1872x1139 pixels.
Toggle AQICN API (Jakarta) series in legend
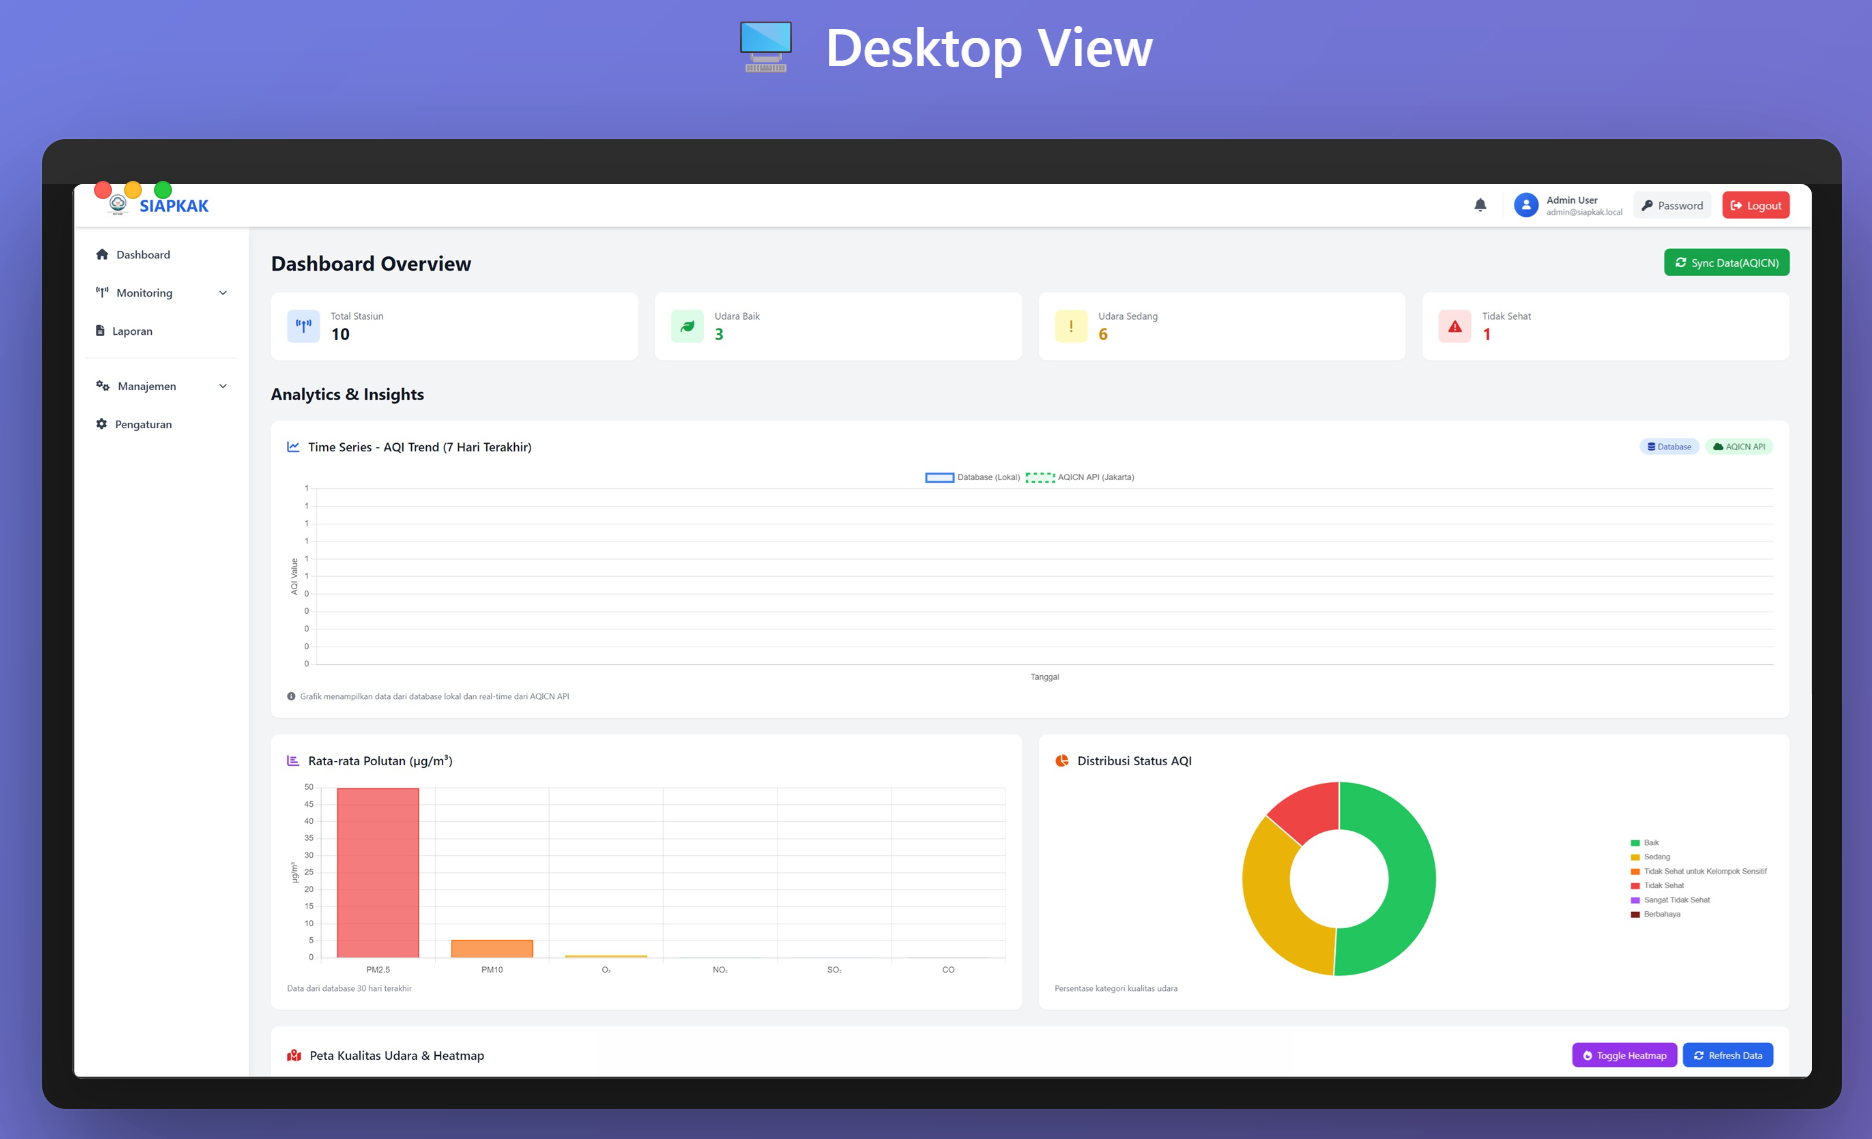click(1080, 477)
